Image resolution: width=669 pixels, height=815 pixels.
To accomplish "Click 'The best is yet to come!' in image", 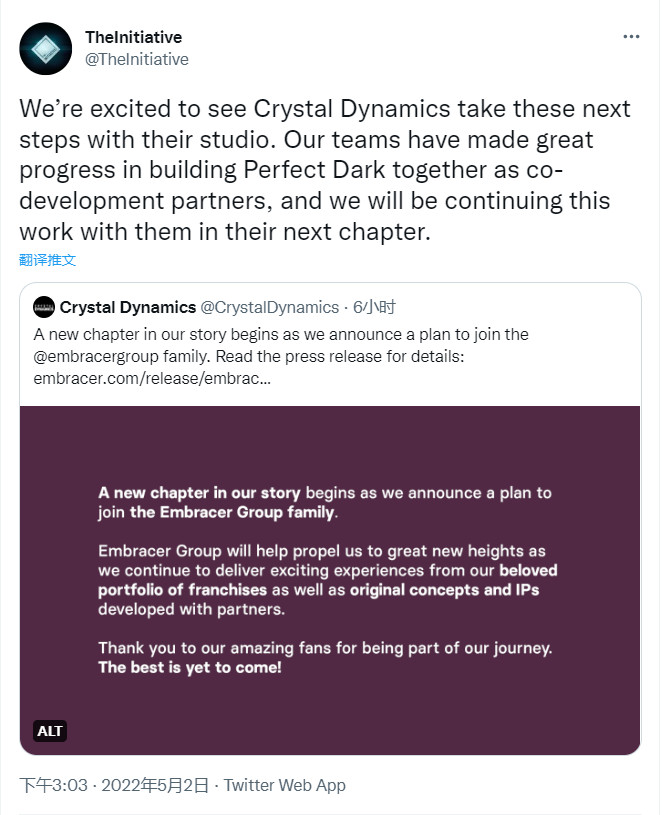I will 190,667.
